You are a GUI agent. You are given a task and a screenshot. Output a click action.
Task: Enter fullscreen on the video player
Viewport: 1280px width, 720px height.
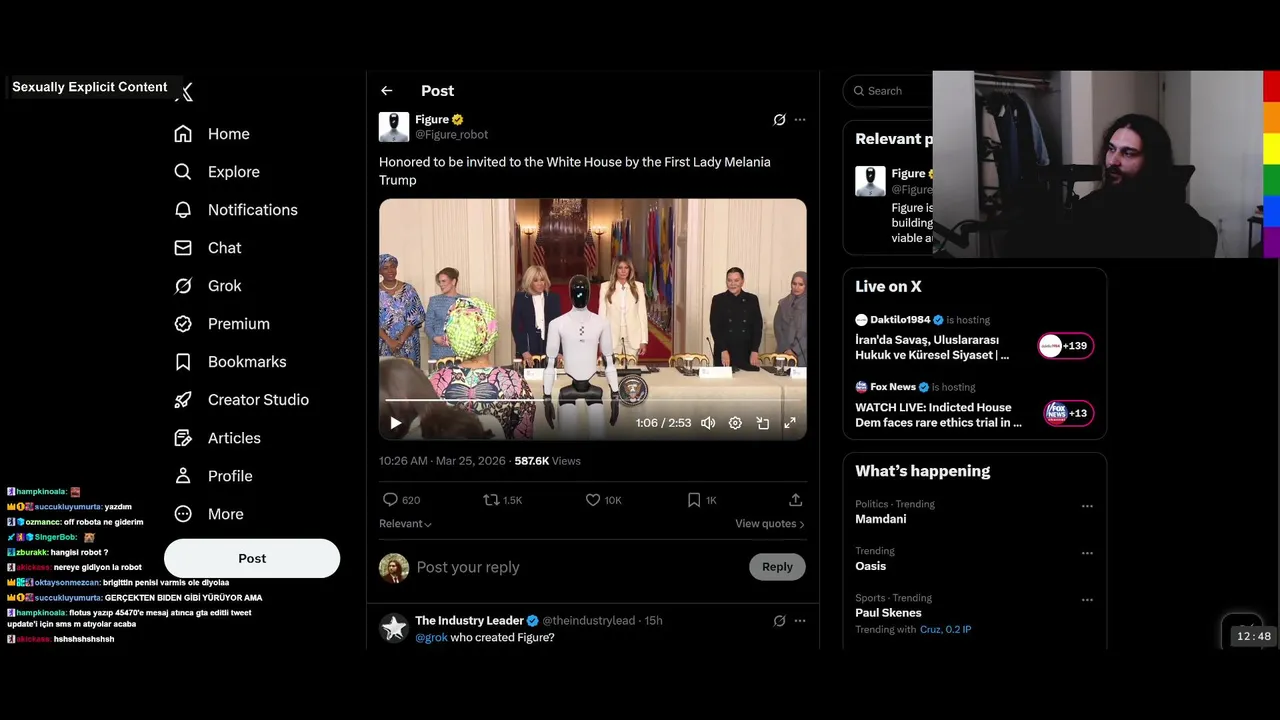click(x=790, y=423)
